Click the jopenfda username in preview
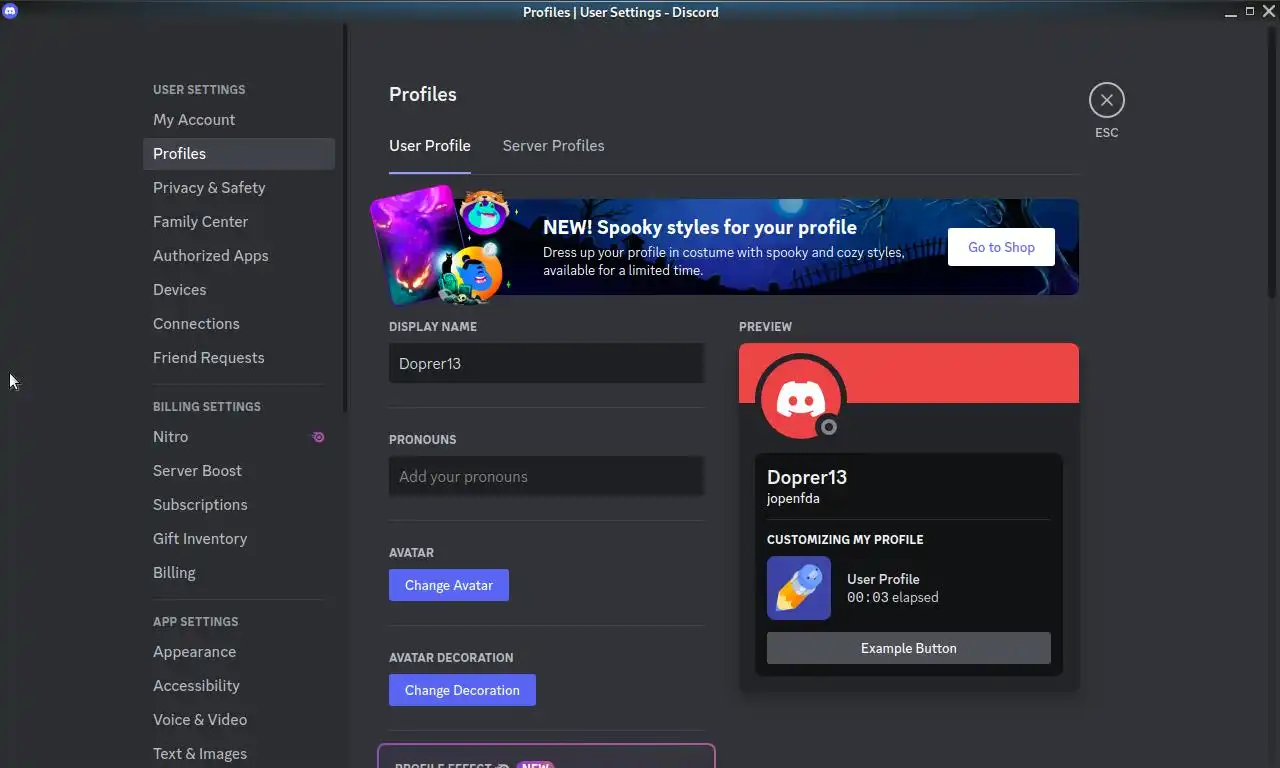Image resolution: width=1280 pixels, height=768 pixels. [x=793, y=498]
